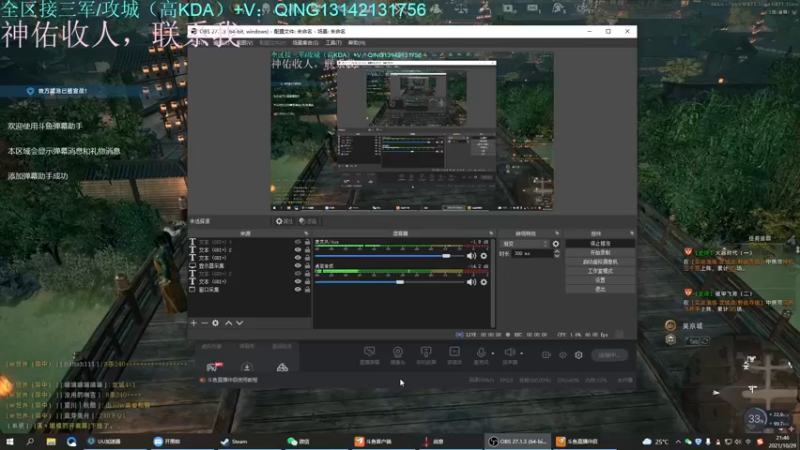
Task: Click the mixer panel vertical scrollbar
Action: (x=492, y=282)
